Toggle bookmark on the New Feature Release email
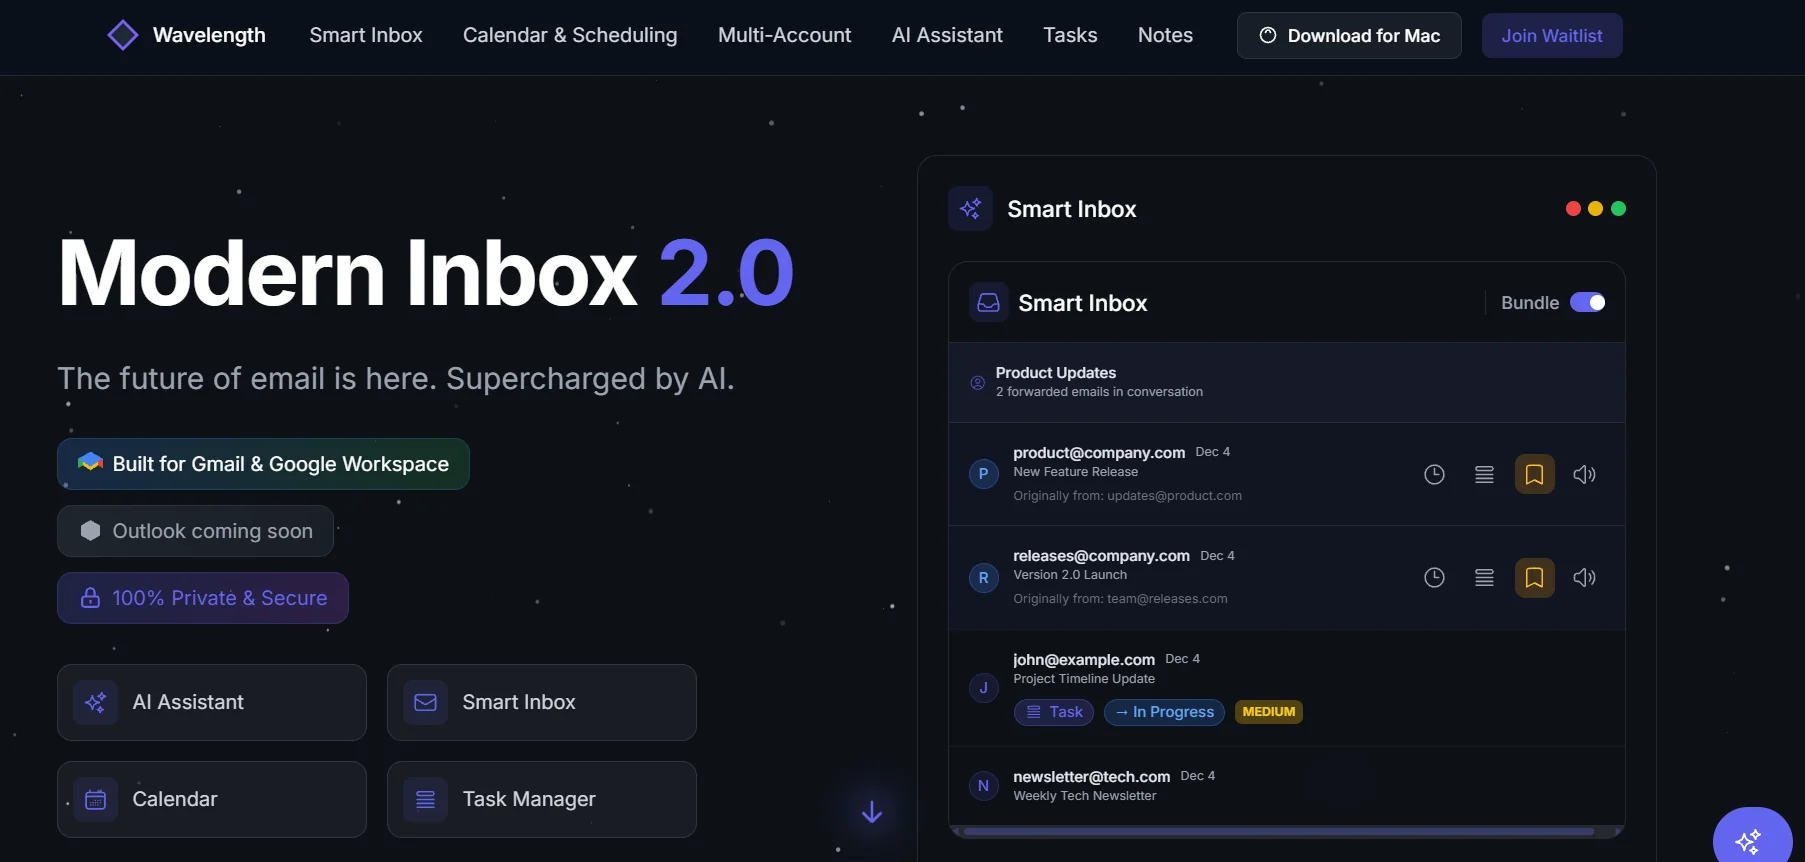 [x=1534, y=475]
